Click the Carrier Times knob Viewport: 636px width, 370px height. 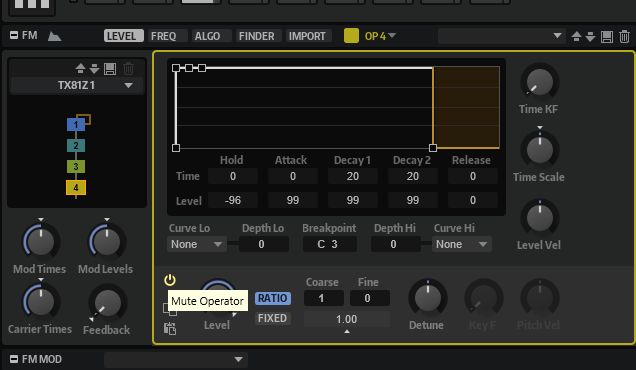pos(41,301)
